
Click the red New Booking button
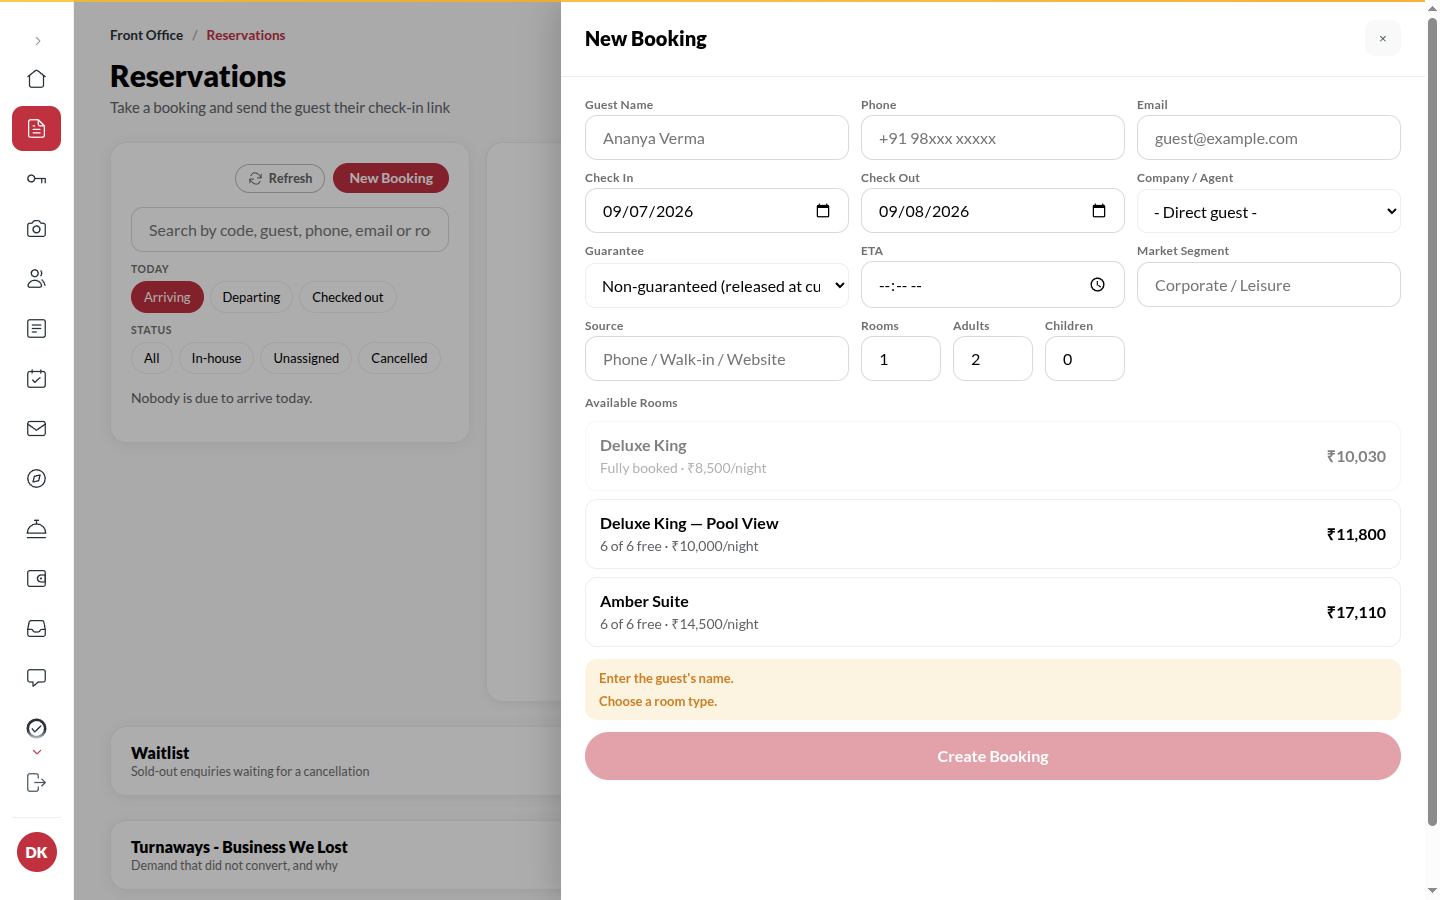[391, 178]
